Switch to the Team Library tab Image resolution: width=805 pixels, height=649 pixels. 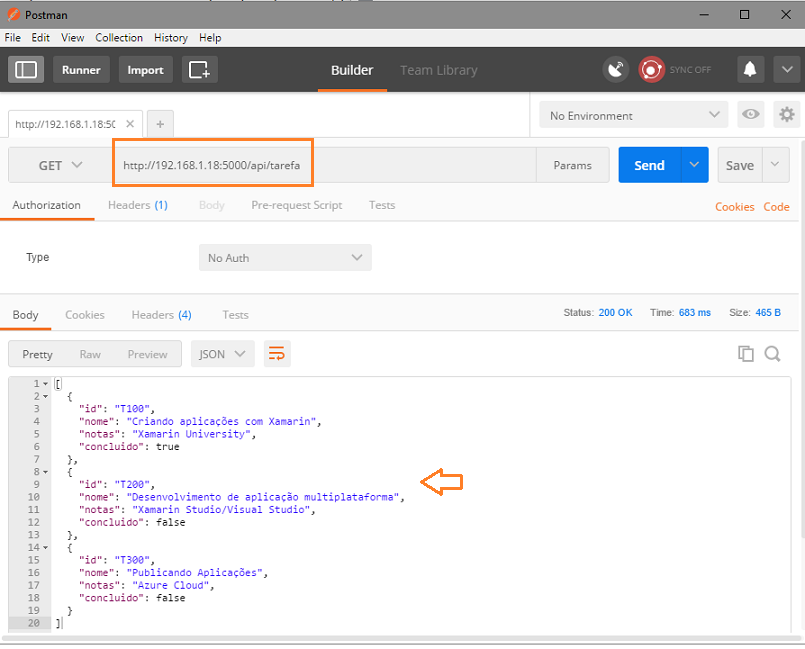pos(438,70)
